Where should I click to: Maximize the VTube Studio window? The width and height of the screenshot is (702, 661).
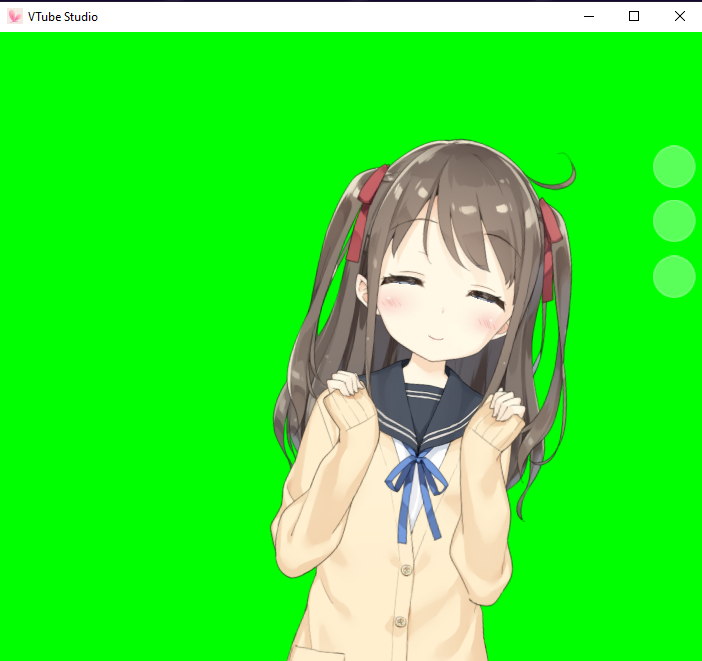[x=634, y=17]
